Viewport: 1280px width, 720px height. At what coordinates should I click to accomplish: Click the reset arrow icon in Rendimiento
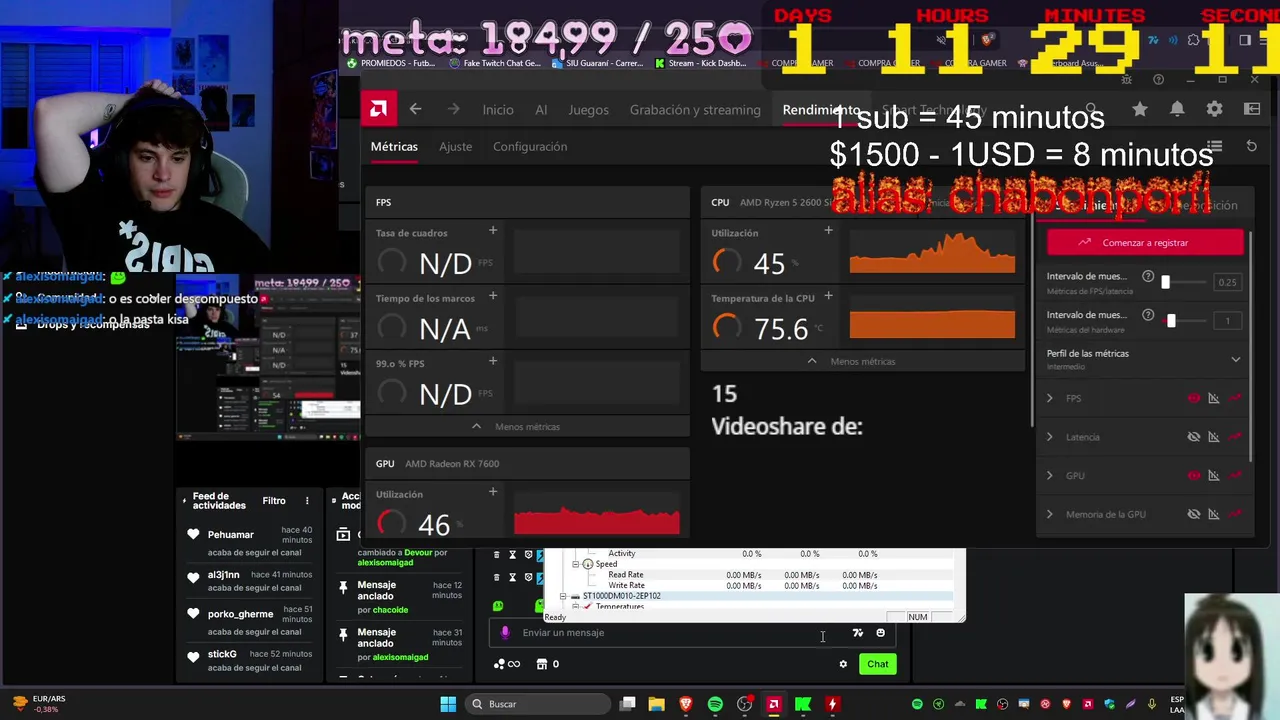(x=1251, y=146)
